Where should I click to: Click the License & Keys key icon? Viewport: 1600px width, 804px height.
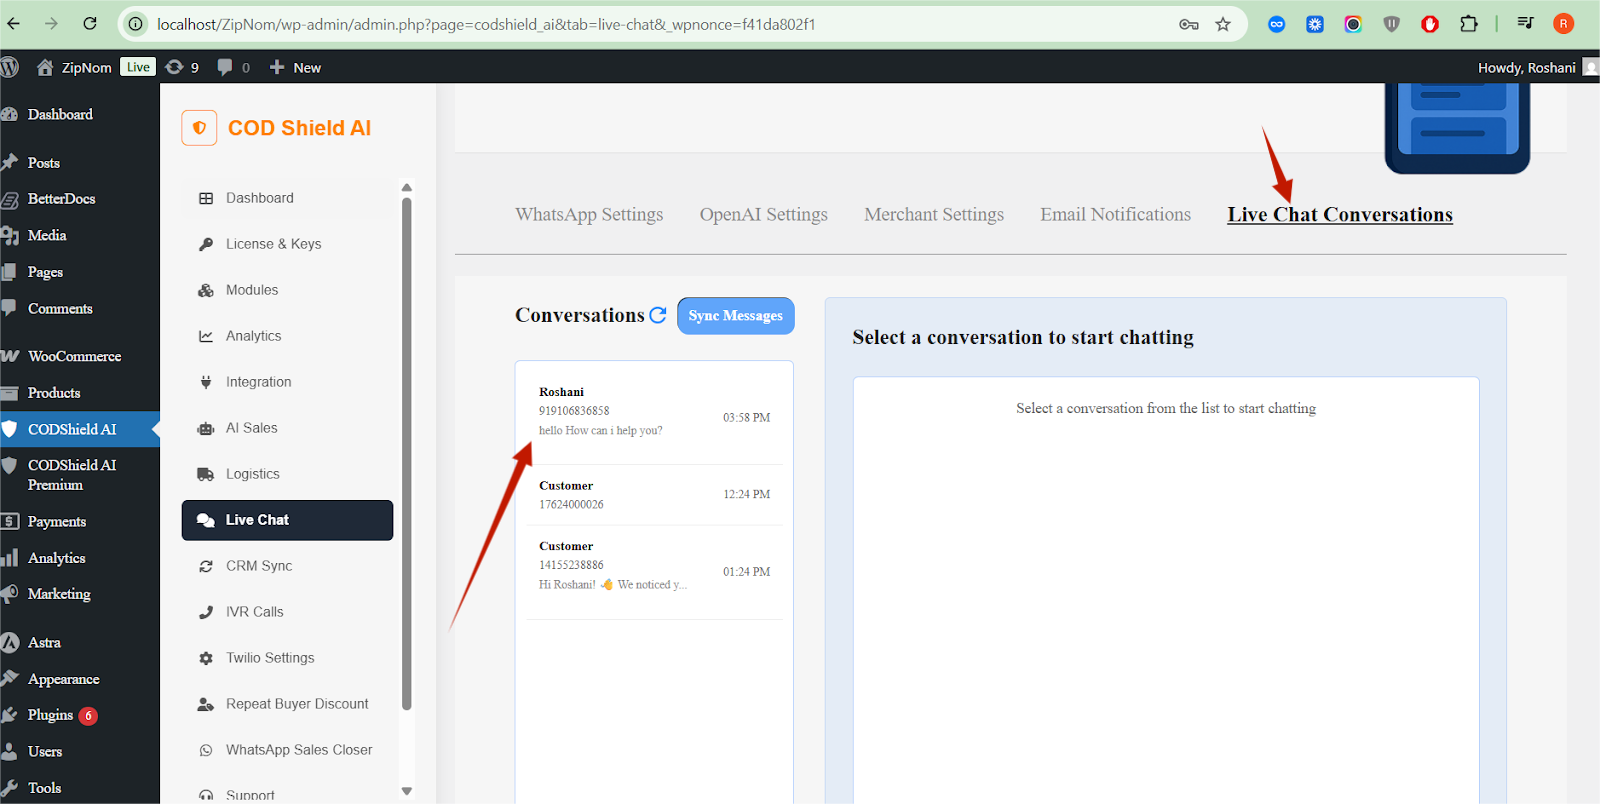pyautogui.click(x=206, y=244)
